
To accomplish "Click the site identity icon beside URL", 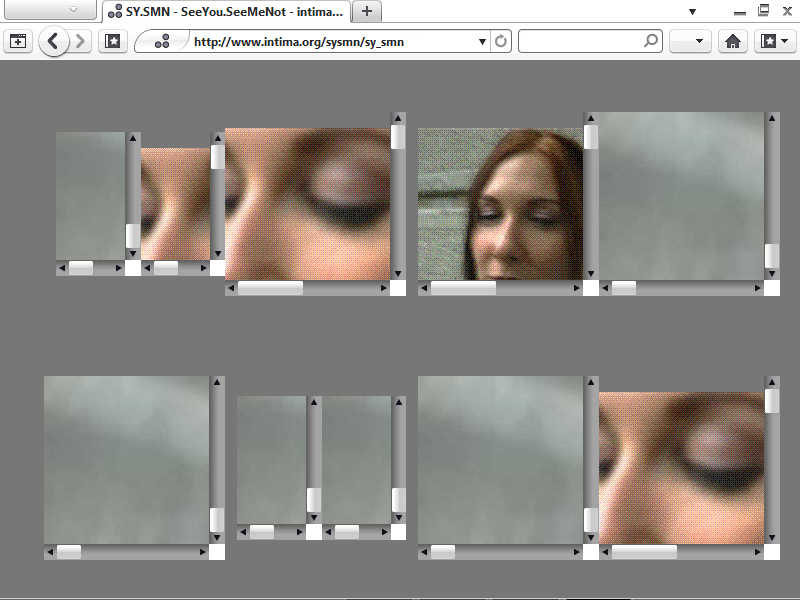I will coord(162,42).
